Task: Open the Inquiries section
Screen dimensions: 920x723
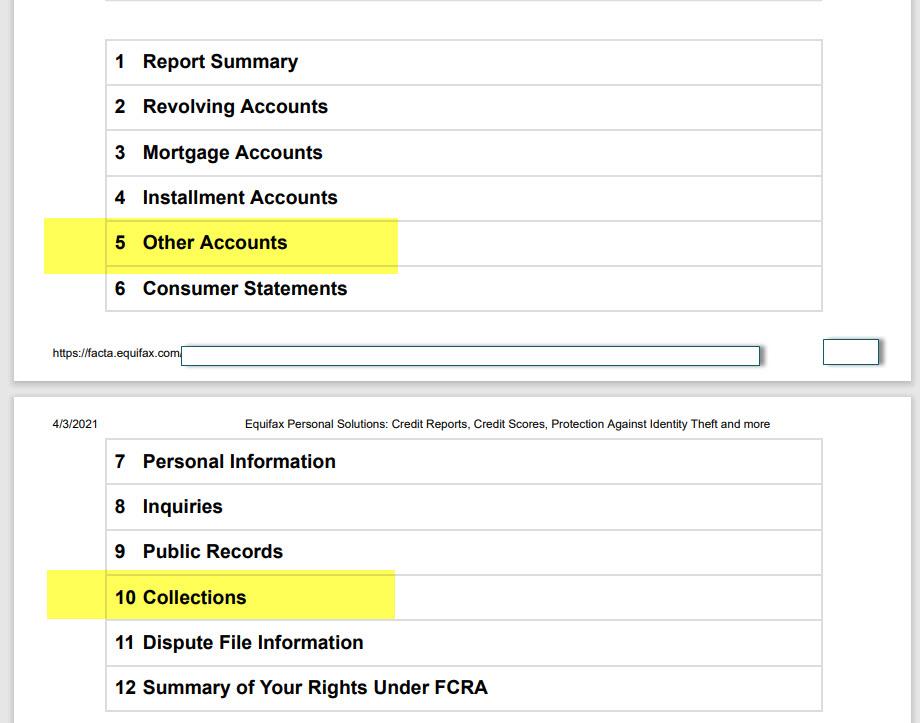Action: 464,506
